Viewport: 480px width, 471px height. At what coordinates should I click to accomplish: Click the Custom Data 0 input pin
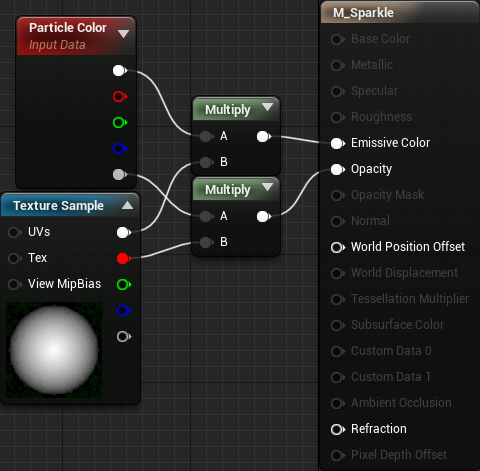point(338,351)
